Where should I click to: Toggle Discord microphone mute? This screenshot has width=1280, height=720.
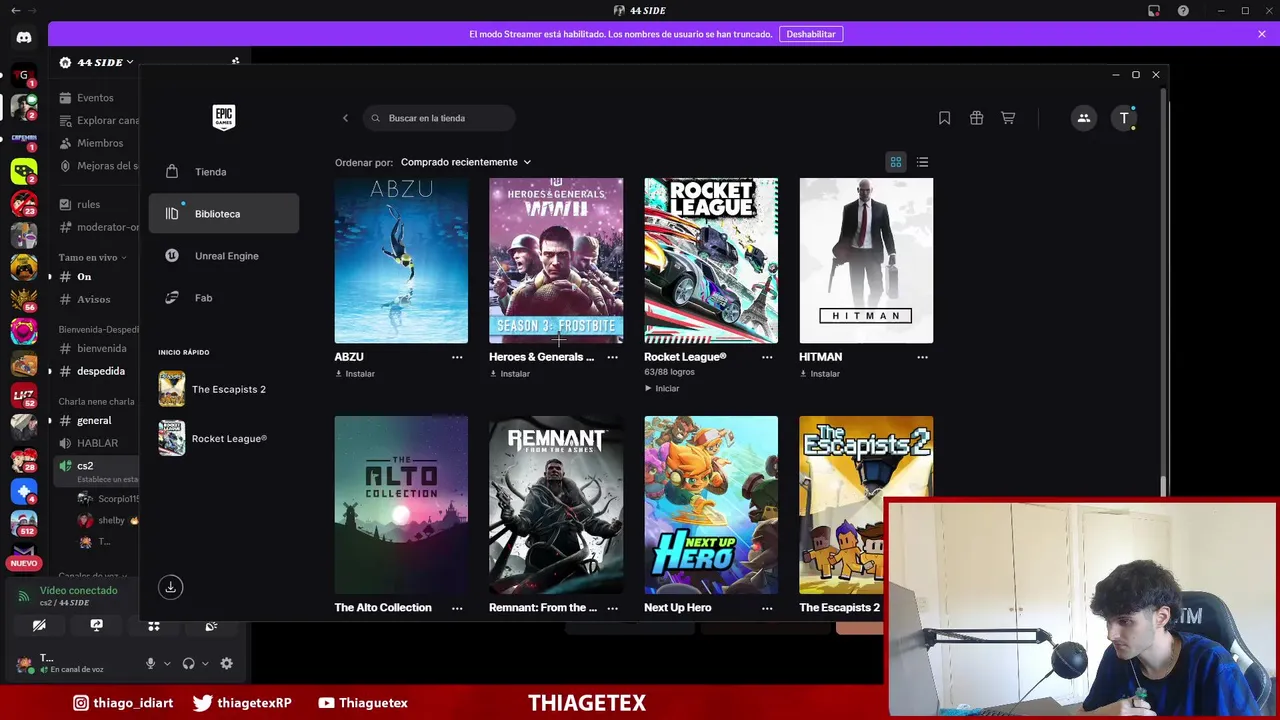pyautogui.click(x=150, y=663)
